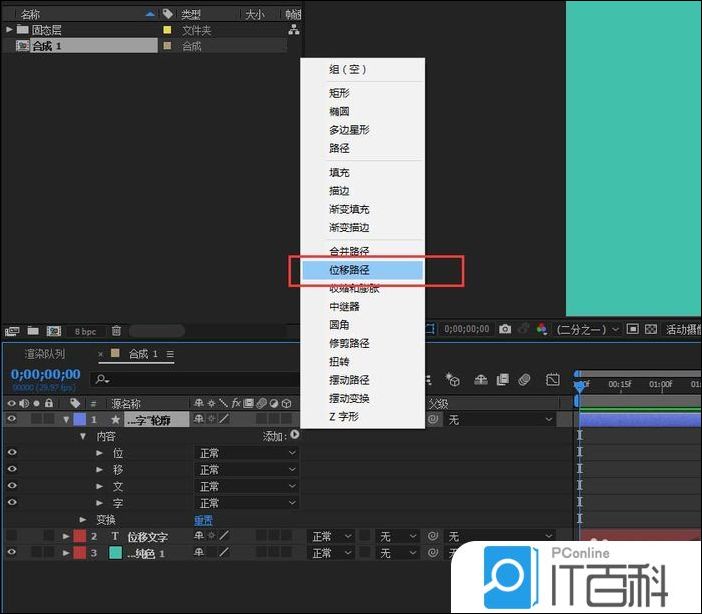Collapse the 内容 group
The image size is (702, 614).
(83, 436)
